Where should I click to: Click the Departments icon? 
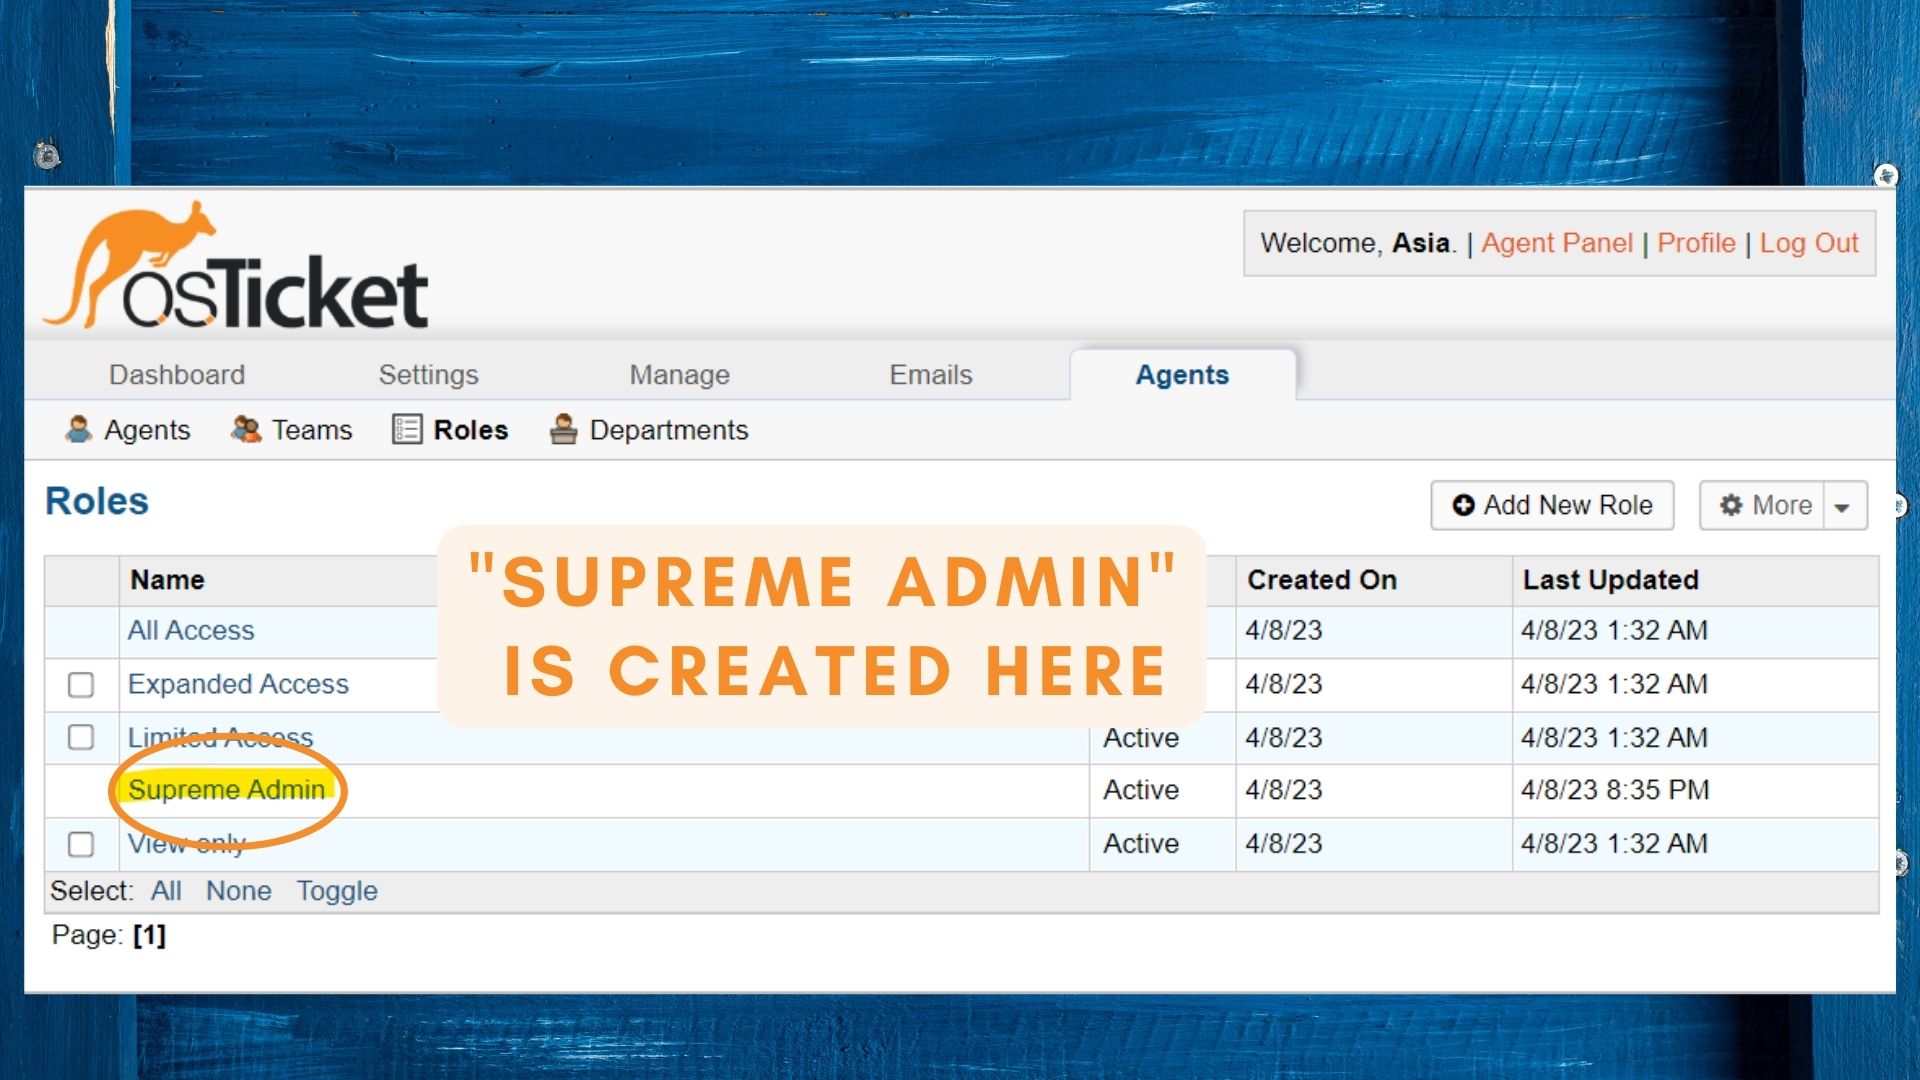point(564,429)
